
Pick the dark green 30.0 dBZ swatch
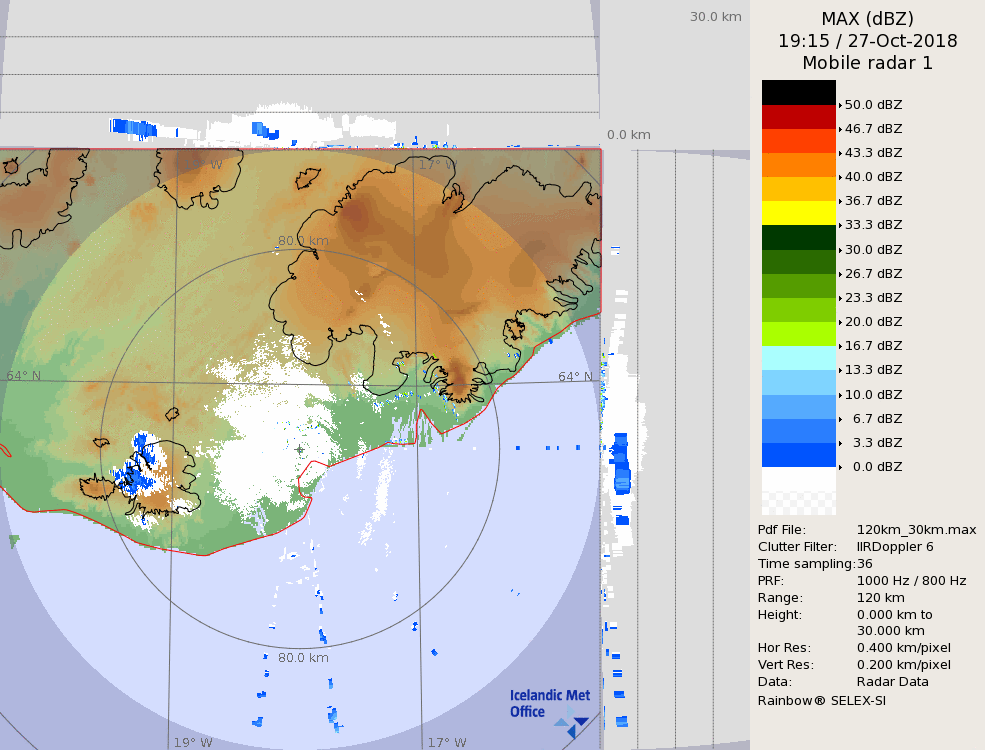pos(798,237)
